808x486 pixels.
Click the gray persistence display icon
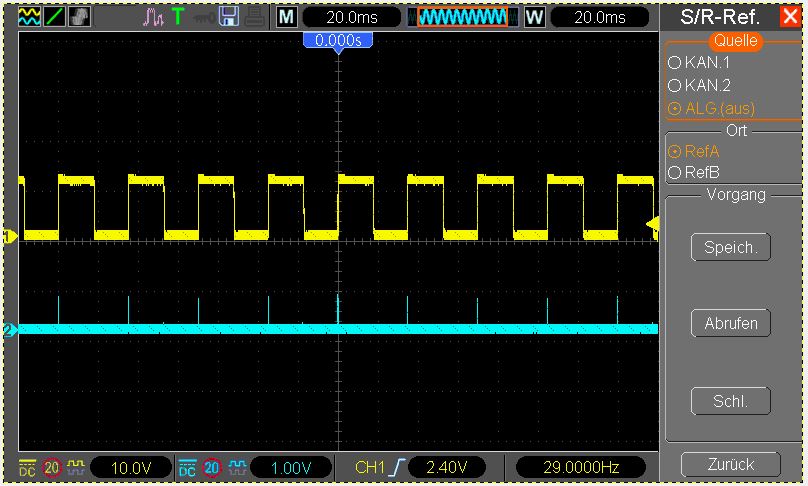pyautogui.click(x=79, y=17)
